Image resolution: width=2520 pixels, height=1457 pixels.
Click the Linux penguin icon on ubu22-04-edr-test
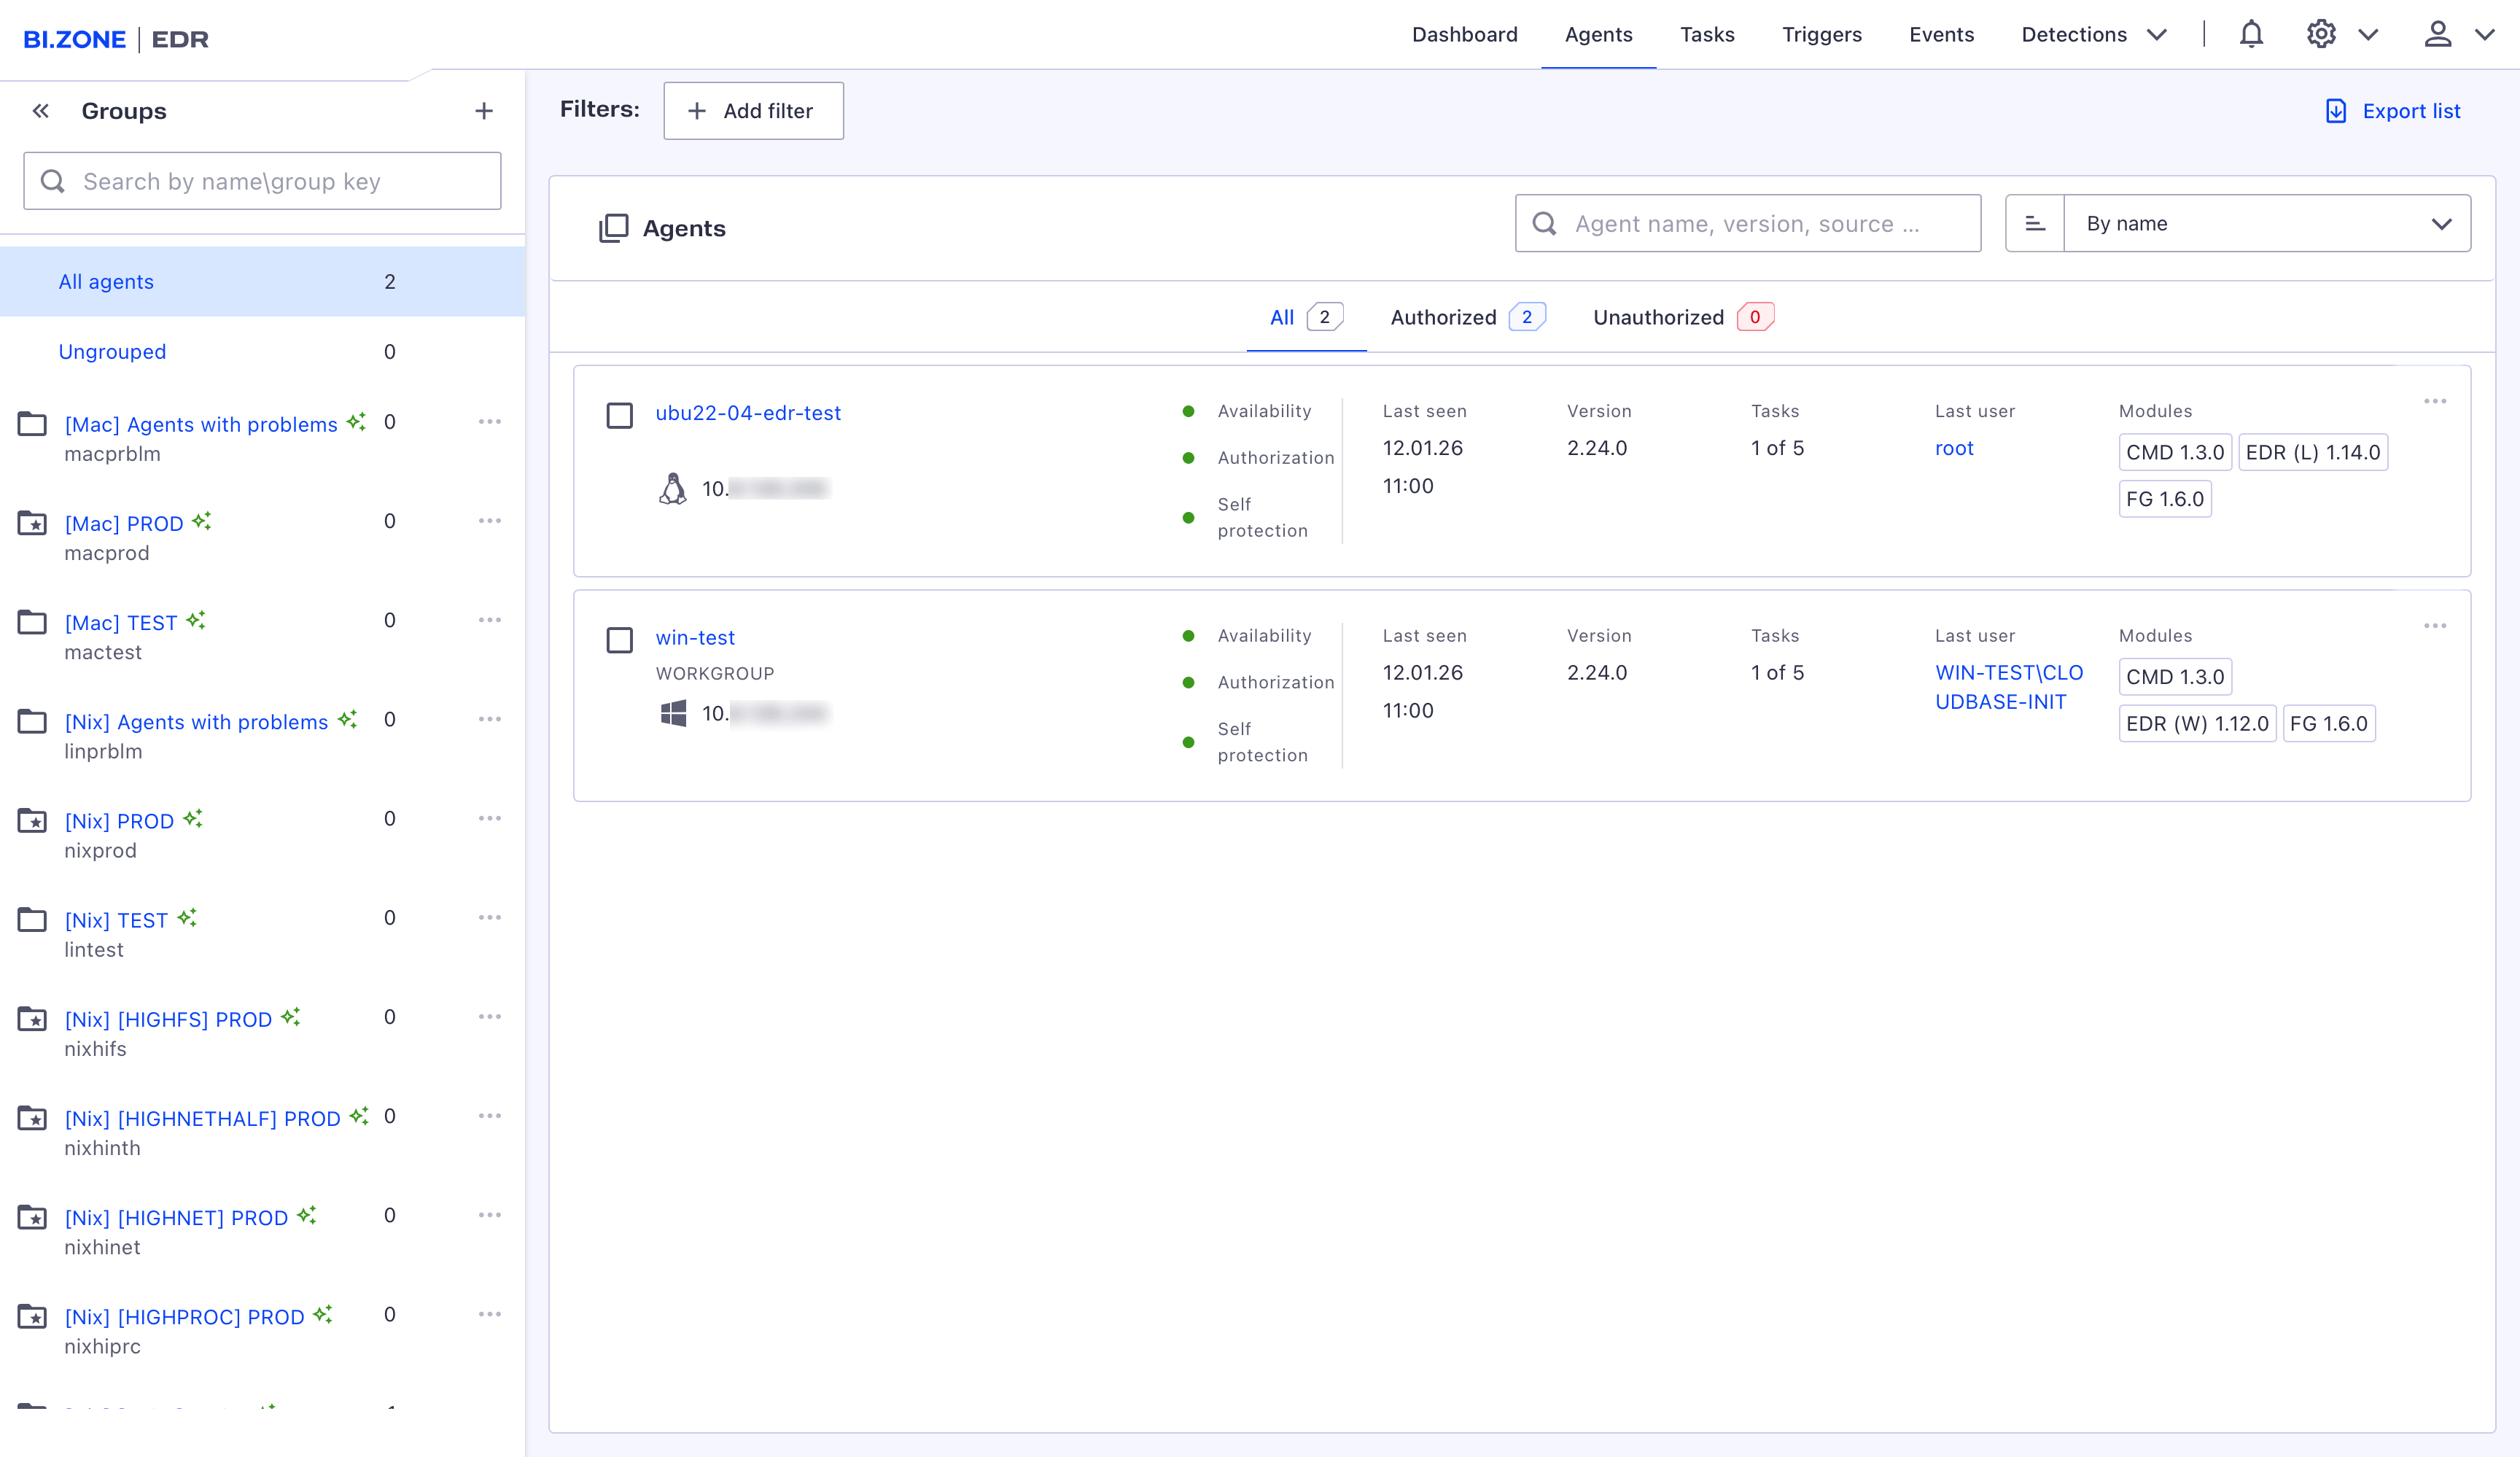coord(673,488)
